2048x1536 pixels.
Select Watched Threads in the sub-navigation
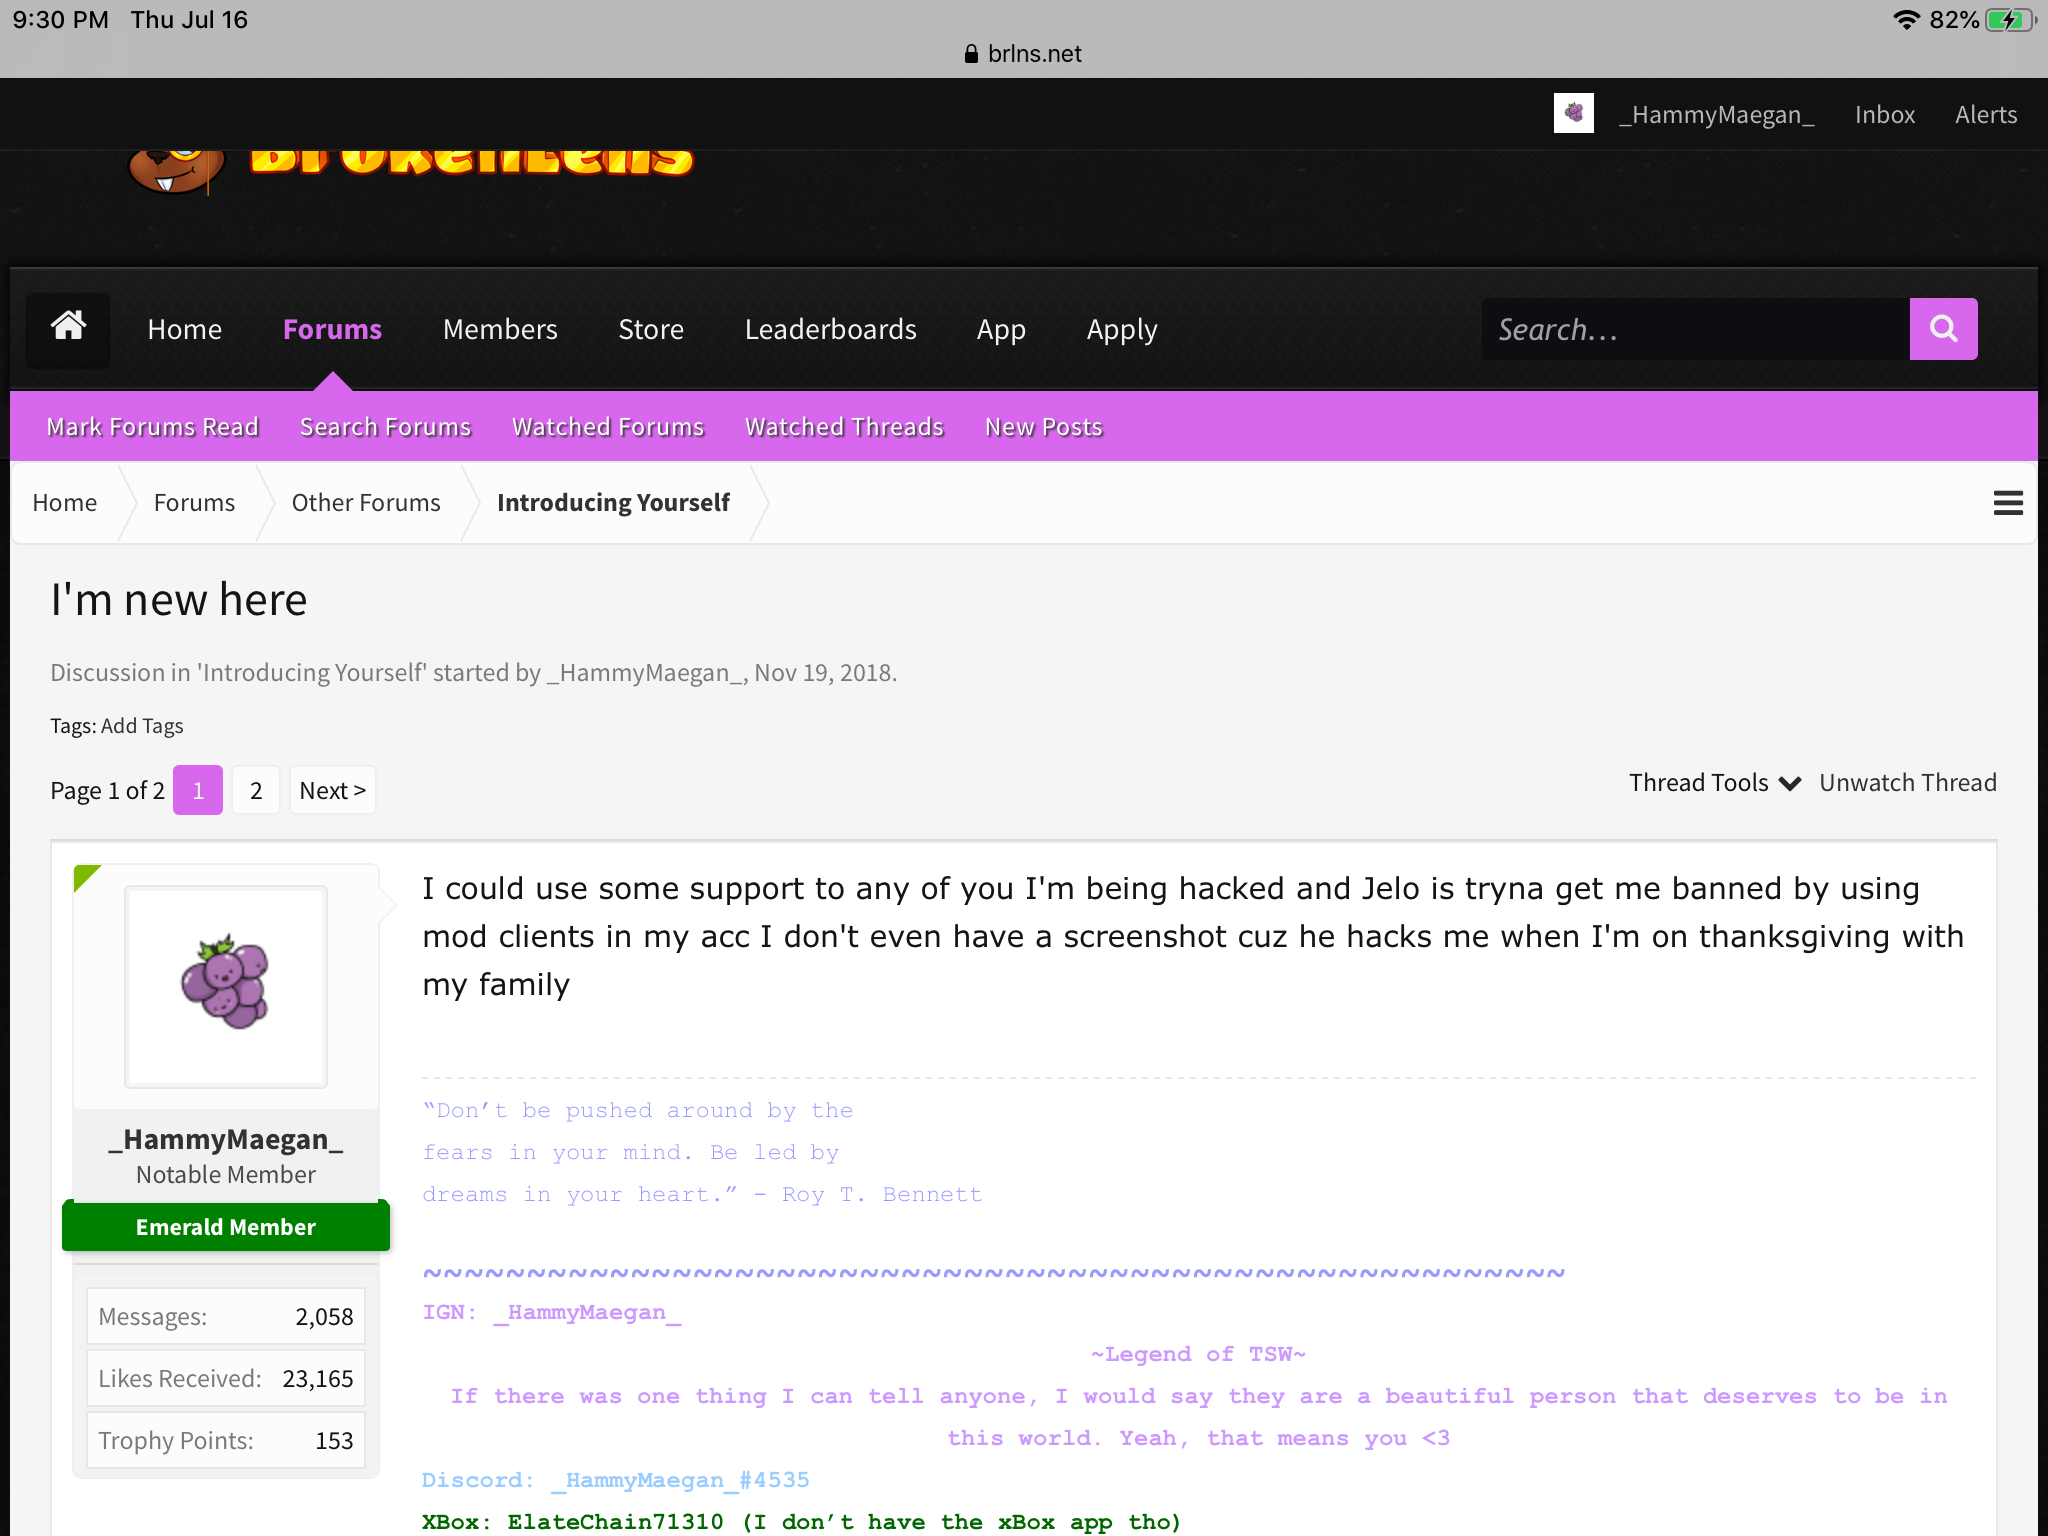tap(844, 427)
